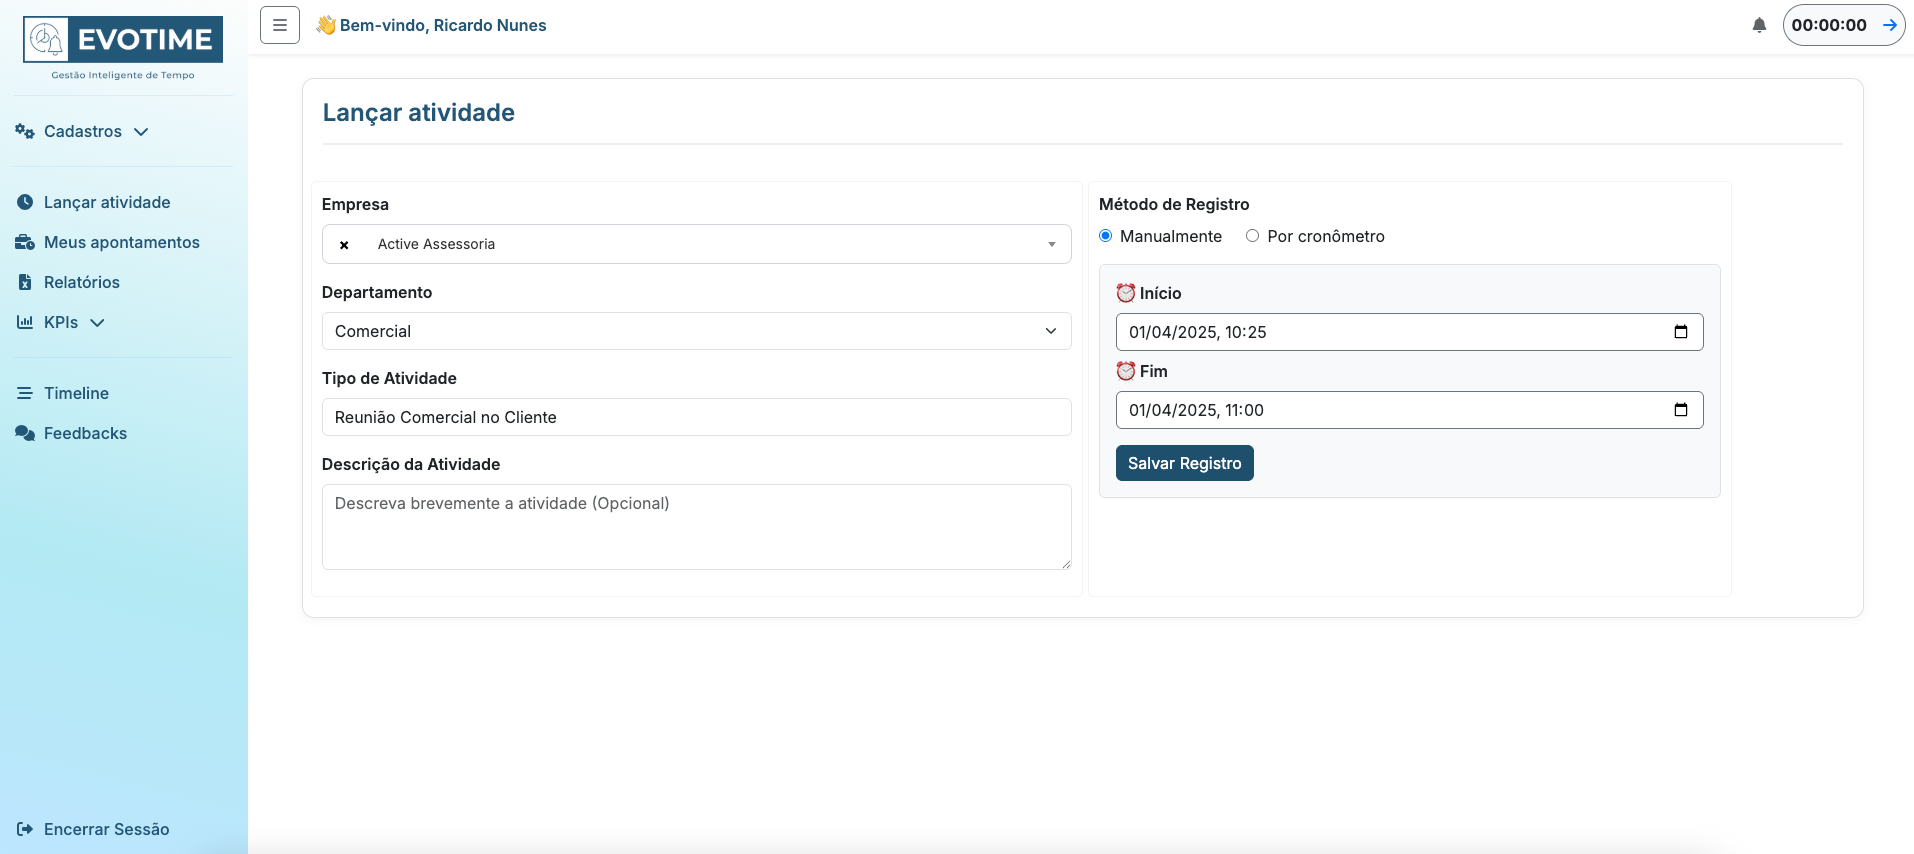Image resolution: width=1914 pixels, height=854 pixels.
Task: Open the Timeline page
Action: coord(76,393)
